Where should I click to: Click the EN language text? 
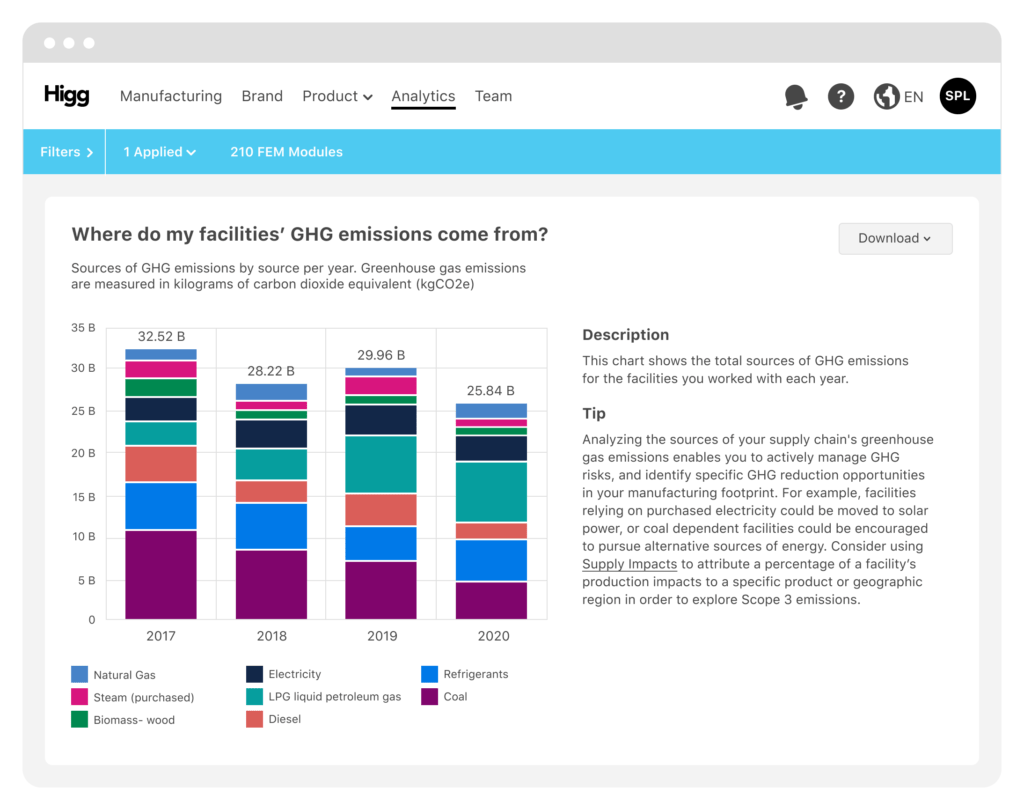point(913,97)
